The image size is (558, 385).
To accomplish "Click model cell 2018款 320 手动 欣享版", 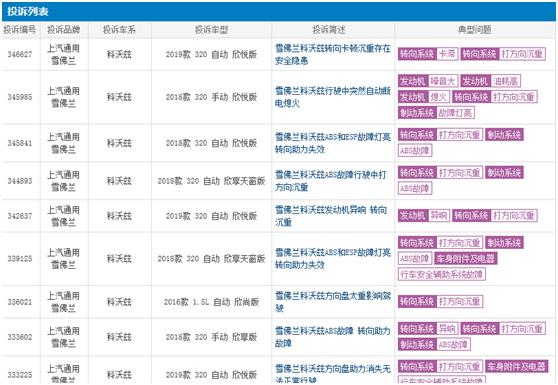I will [x=211, y=337].
